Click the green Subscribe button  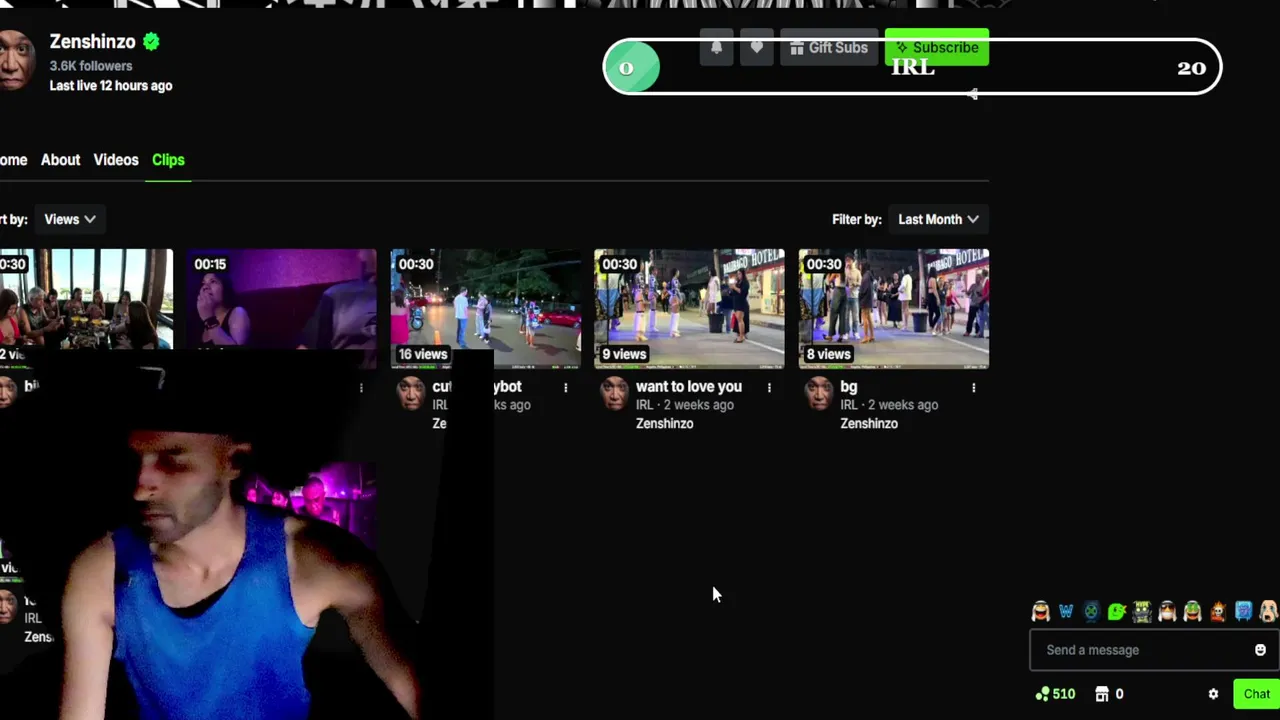937,48
